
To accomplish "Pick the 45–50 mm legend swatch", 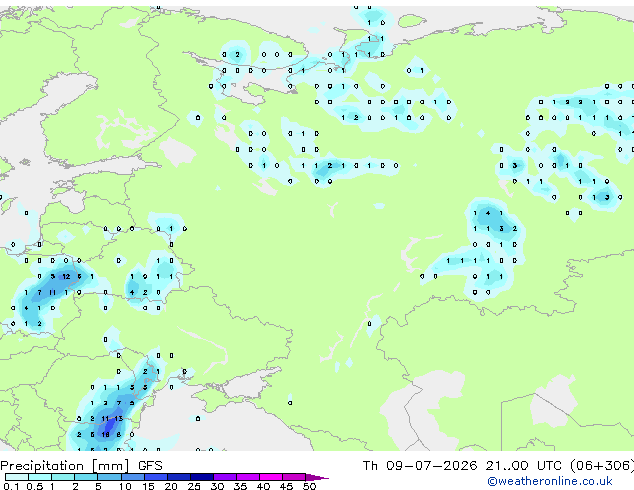I will (294, 477).
